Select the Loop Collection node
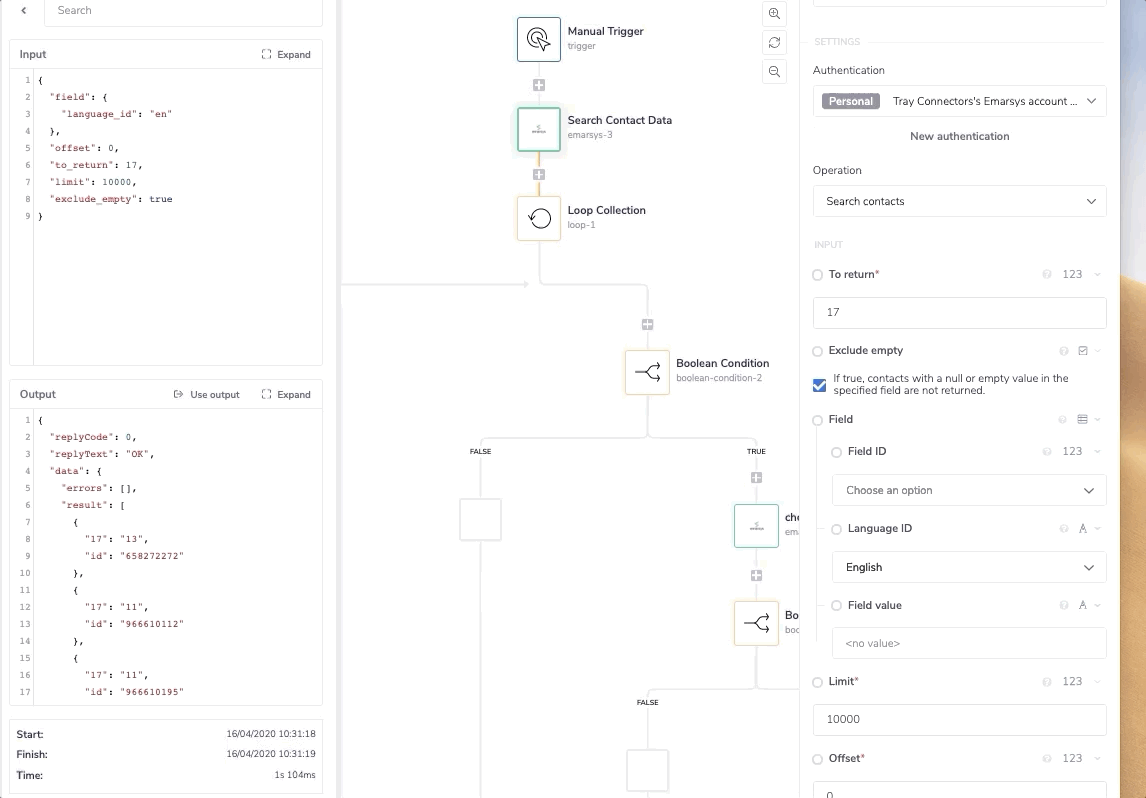The height and width of the screenshot is (798, 1146). point(539,218)
